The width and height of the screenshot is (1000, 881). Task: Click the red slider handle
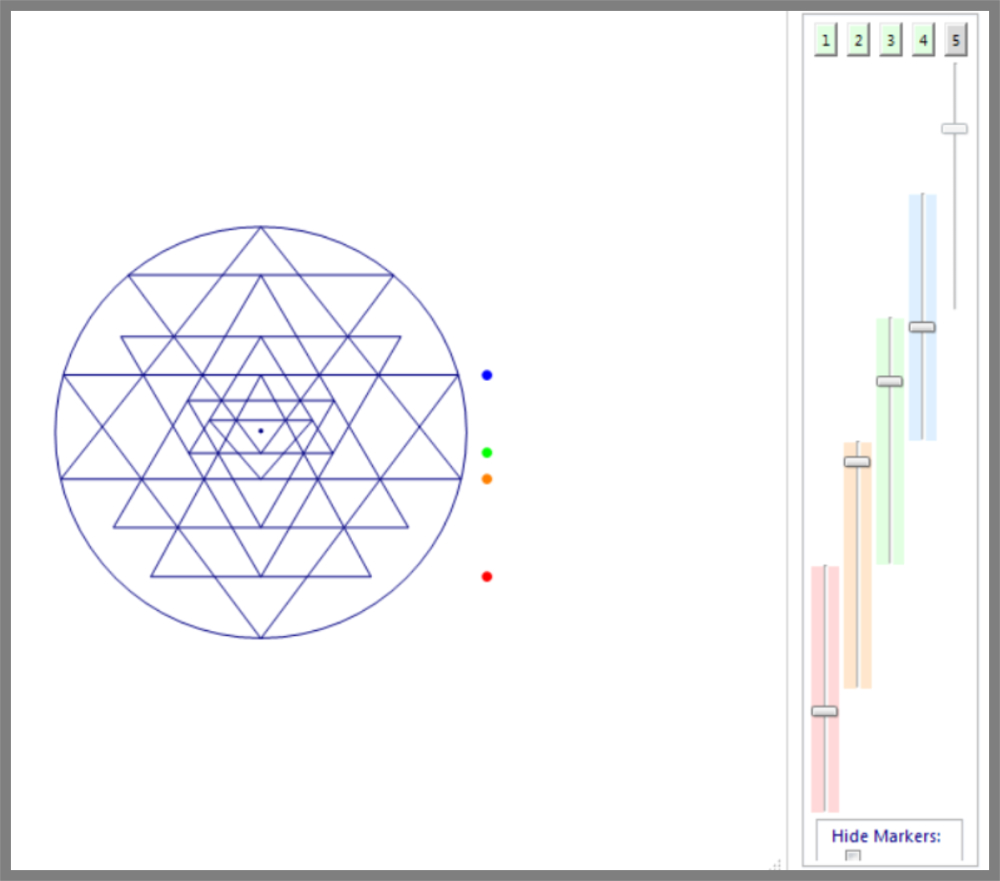click(824, 711)
